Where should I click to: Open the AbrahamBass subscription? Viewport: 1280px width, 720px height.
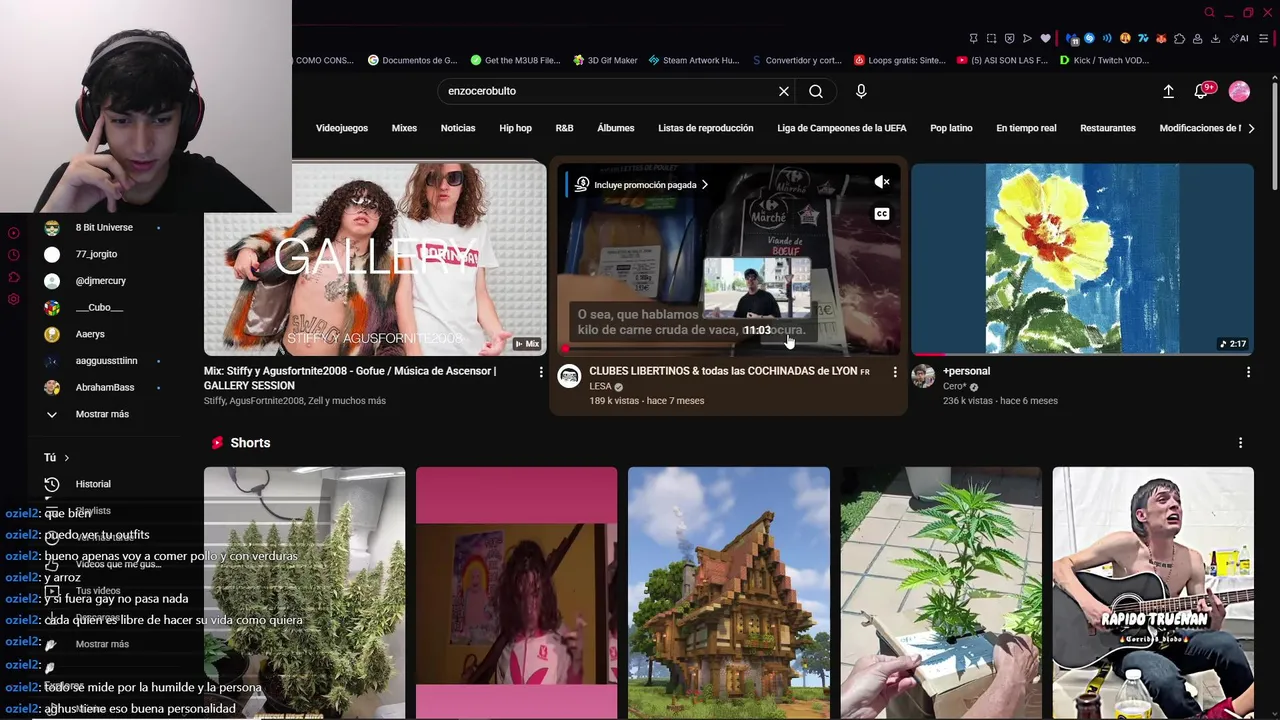click(x=103, y=387)
